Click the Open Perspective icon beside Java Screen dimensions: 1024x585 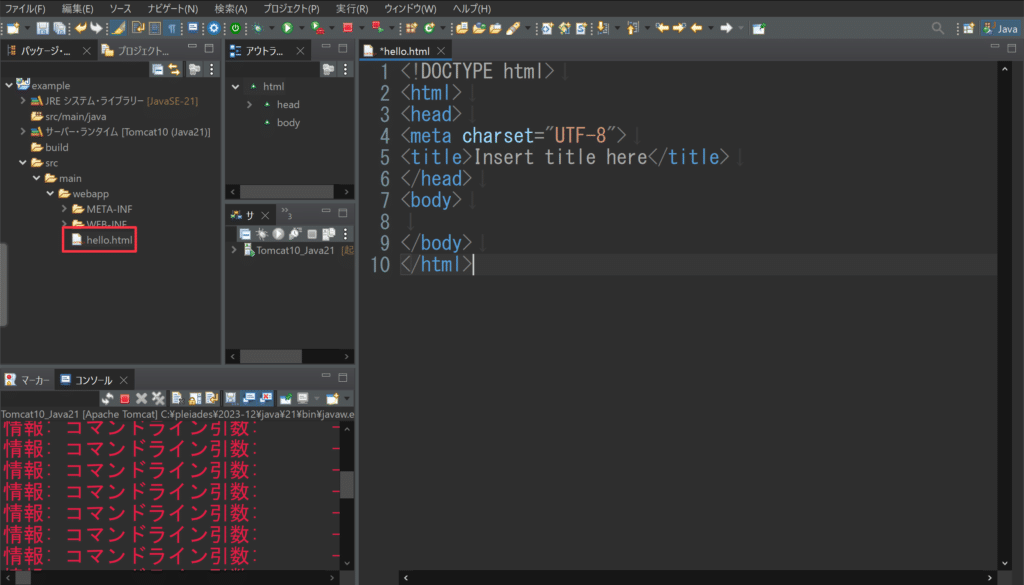[968, 28]
